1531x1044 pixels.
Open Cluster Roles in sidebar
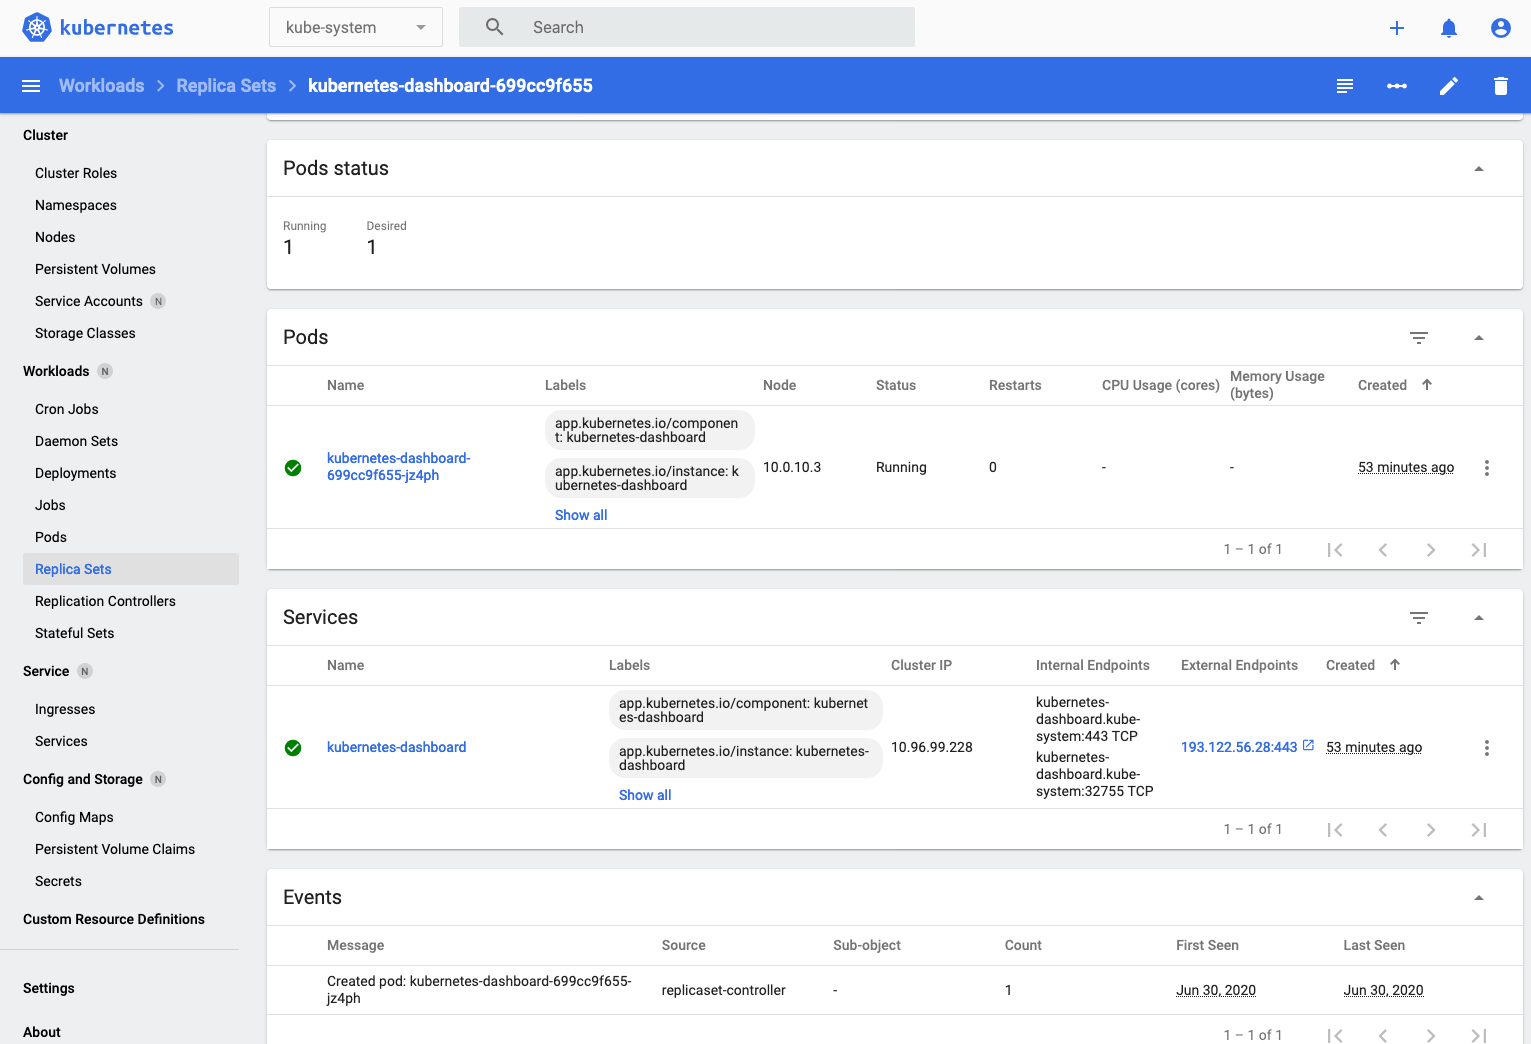click(x=76, y=173)
